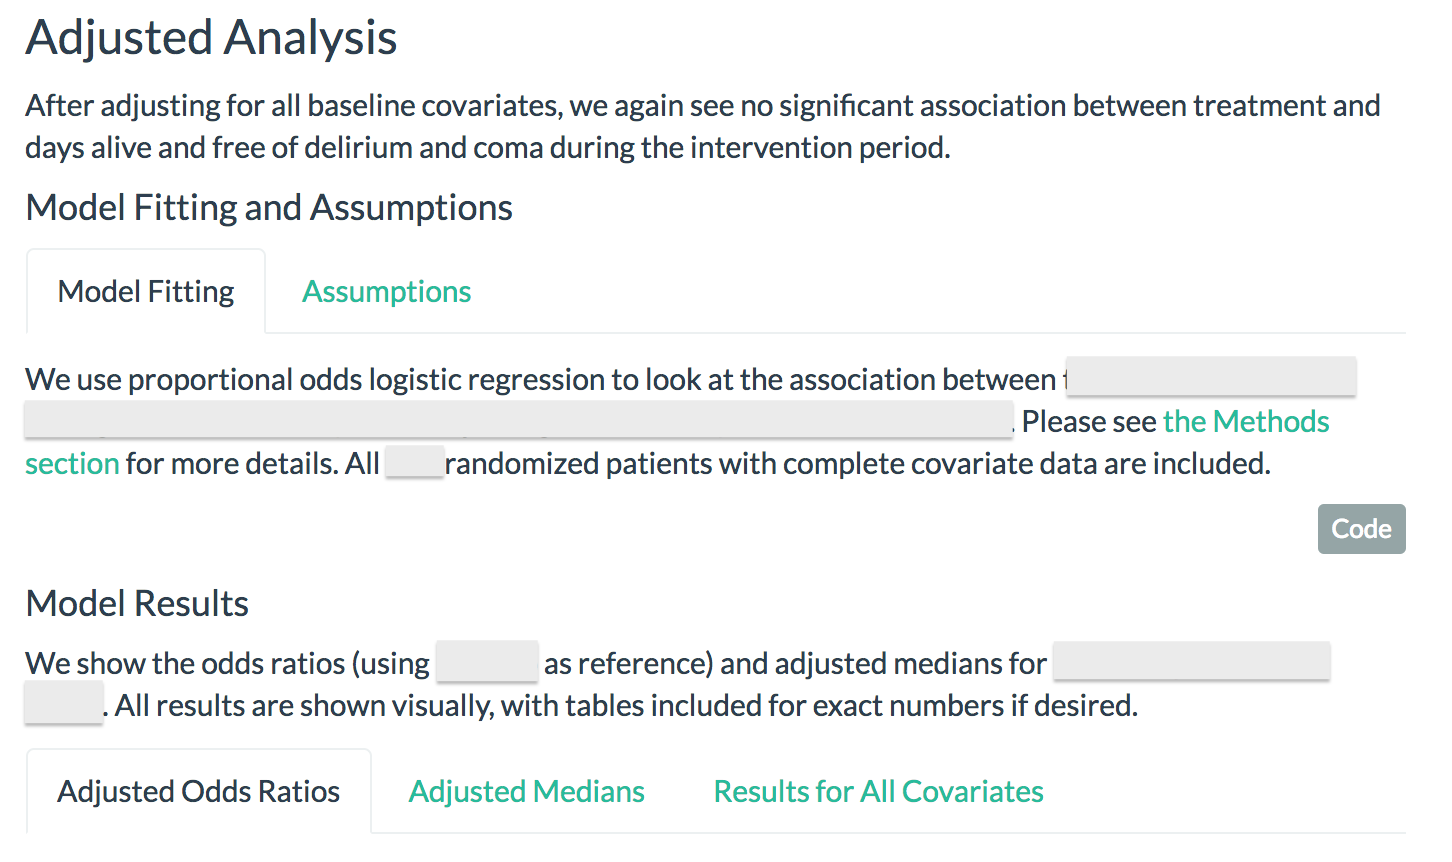Click the 'Model Results' heading

[137, 603]
